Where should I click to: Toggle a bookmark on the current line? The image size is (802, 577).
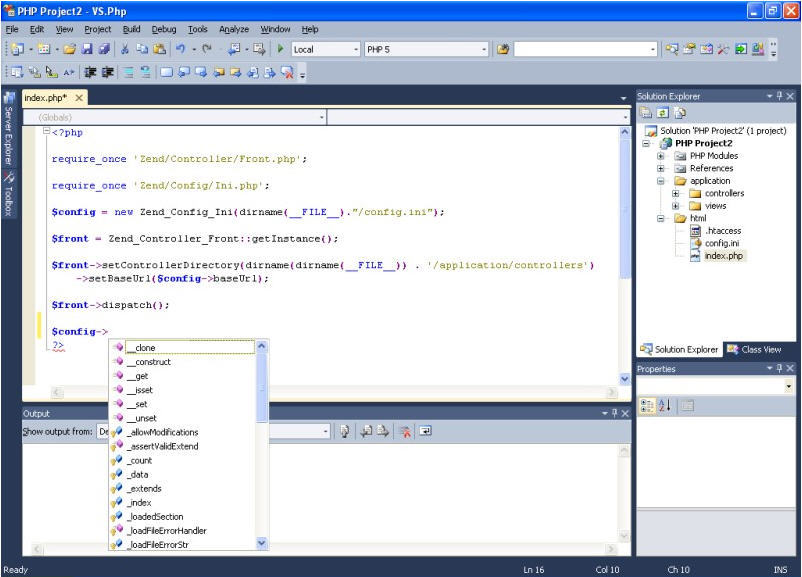click(166, 73)
